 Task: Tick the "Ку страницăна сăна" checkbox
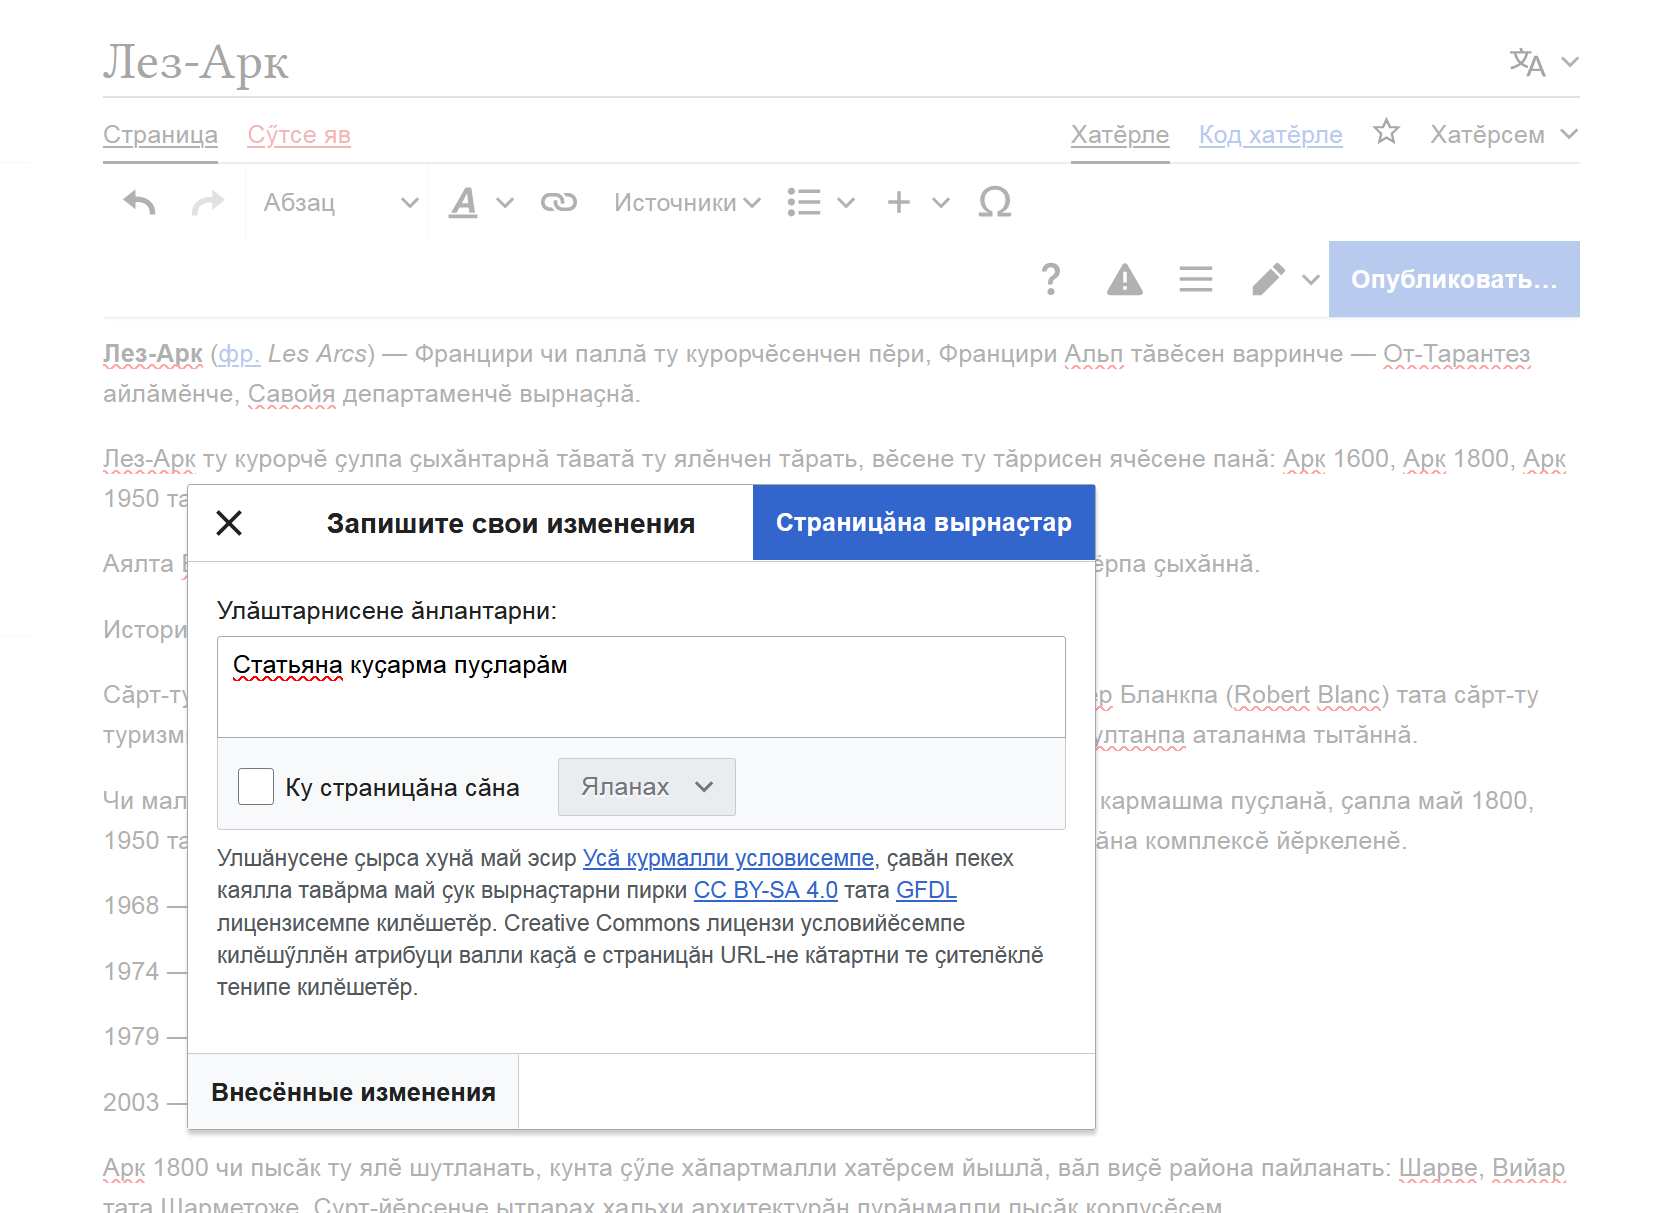coord(256,787)
